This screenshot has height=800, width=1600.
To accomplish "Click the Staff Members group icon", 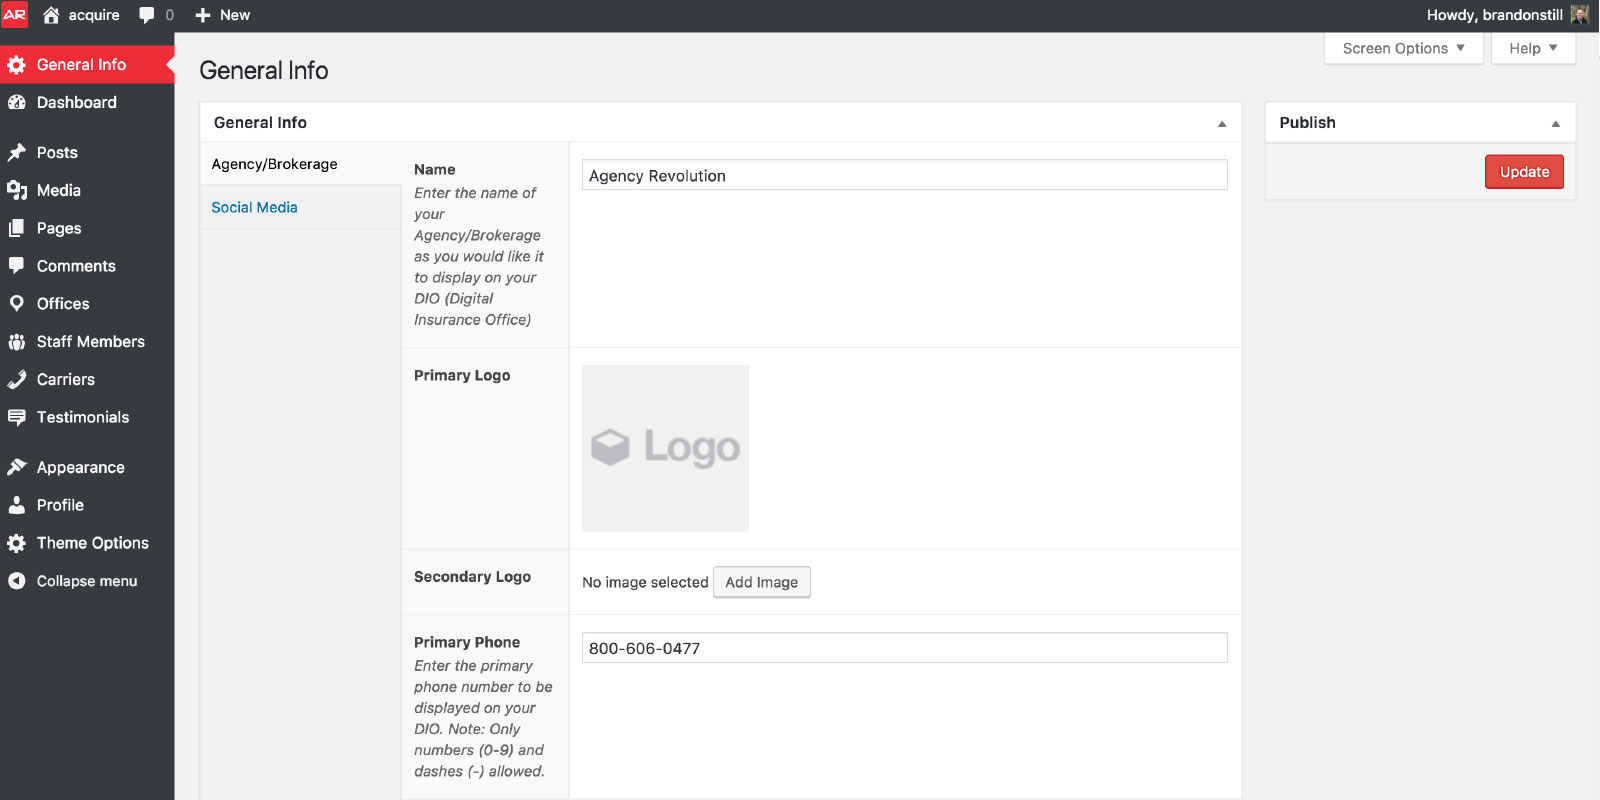I will point(16,341).
